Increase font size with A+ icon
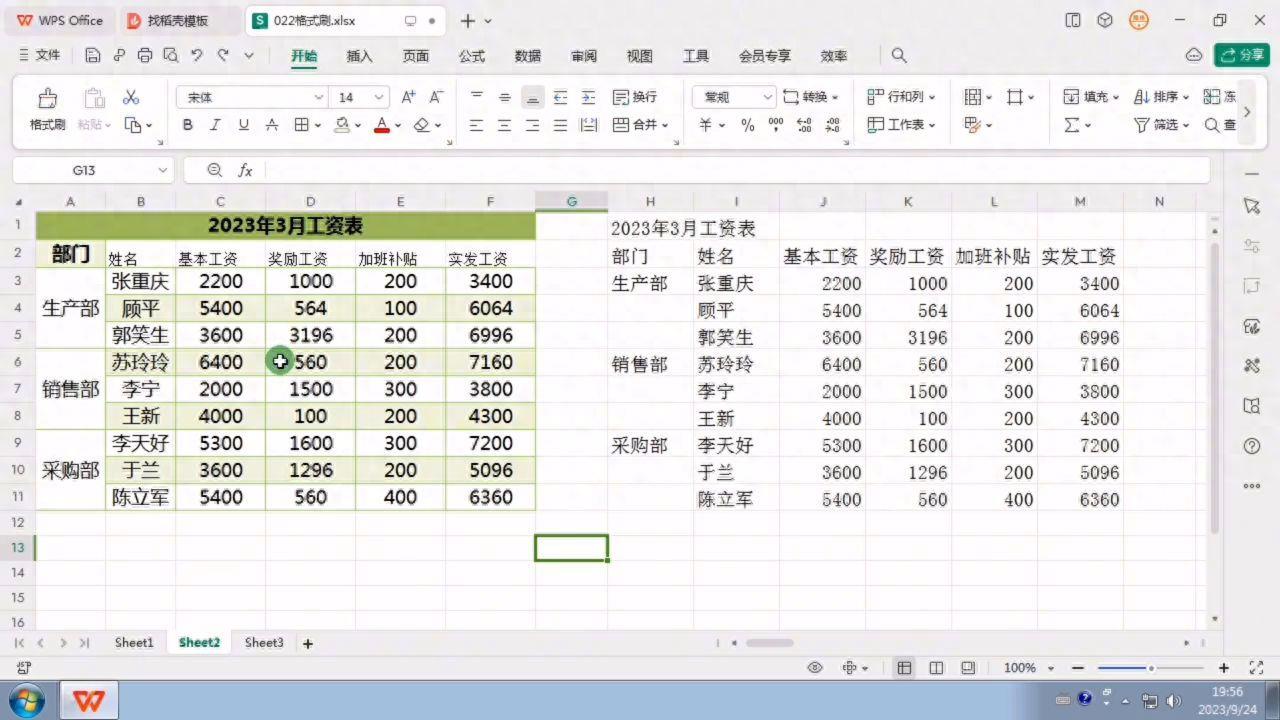The width and height of the screenshot is (1280, 720). (x=408, y=97)
